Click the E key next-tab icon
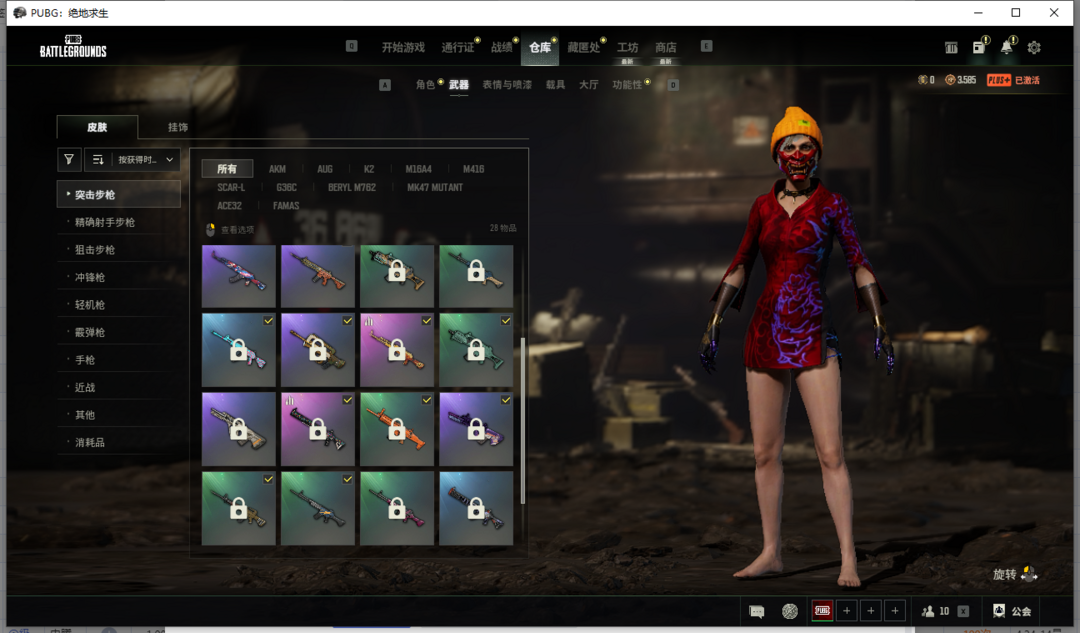Viewport: 1080px width, 633px height. coord(706,46)
